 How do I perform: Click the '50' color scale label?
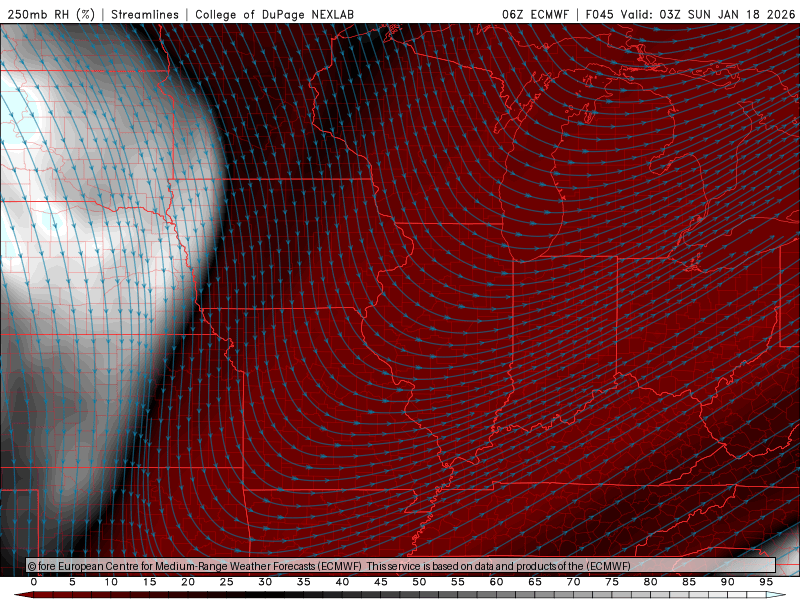tap(419, 582)
